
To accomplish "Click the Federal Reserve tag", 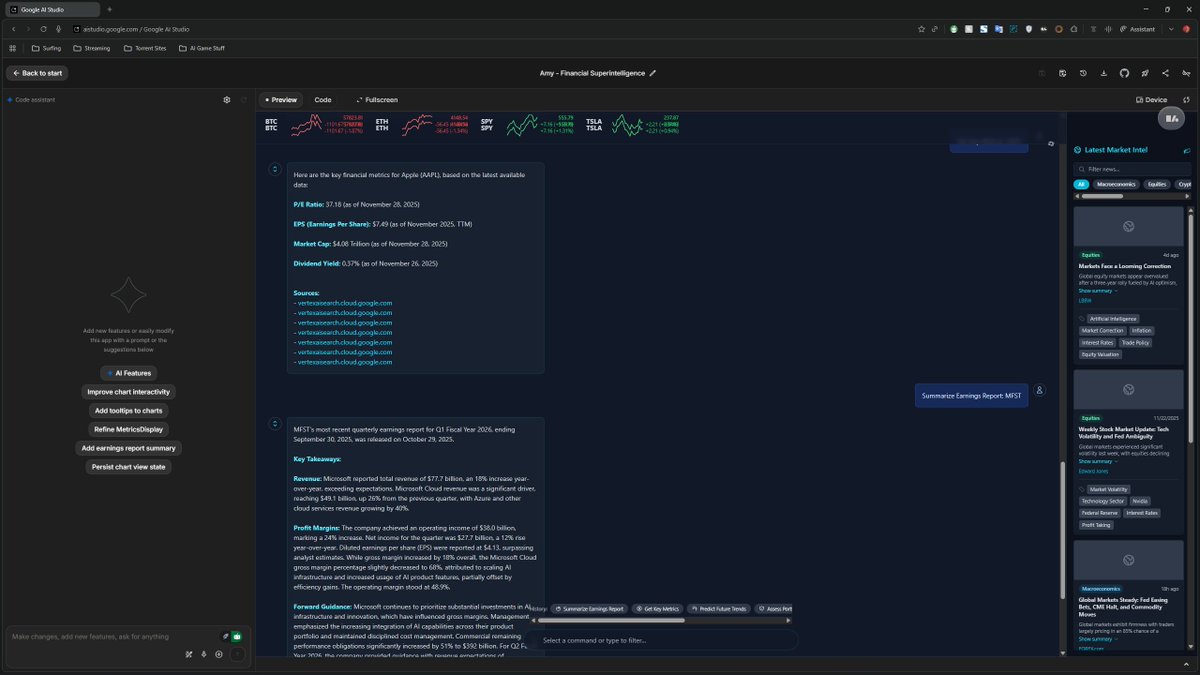I will point(1100,513).
